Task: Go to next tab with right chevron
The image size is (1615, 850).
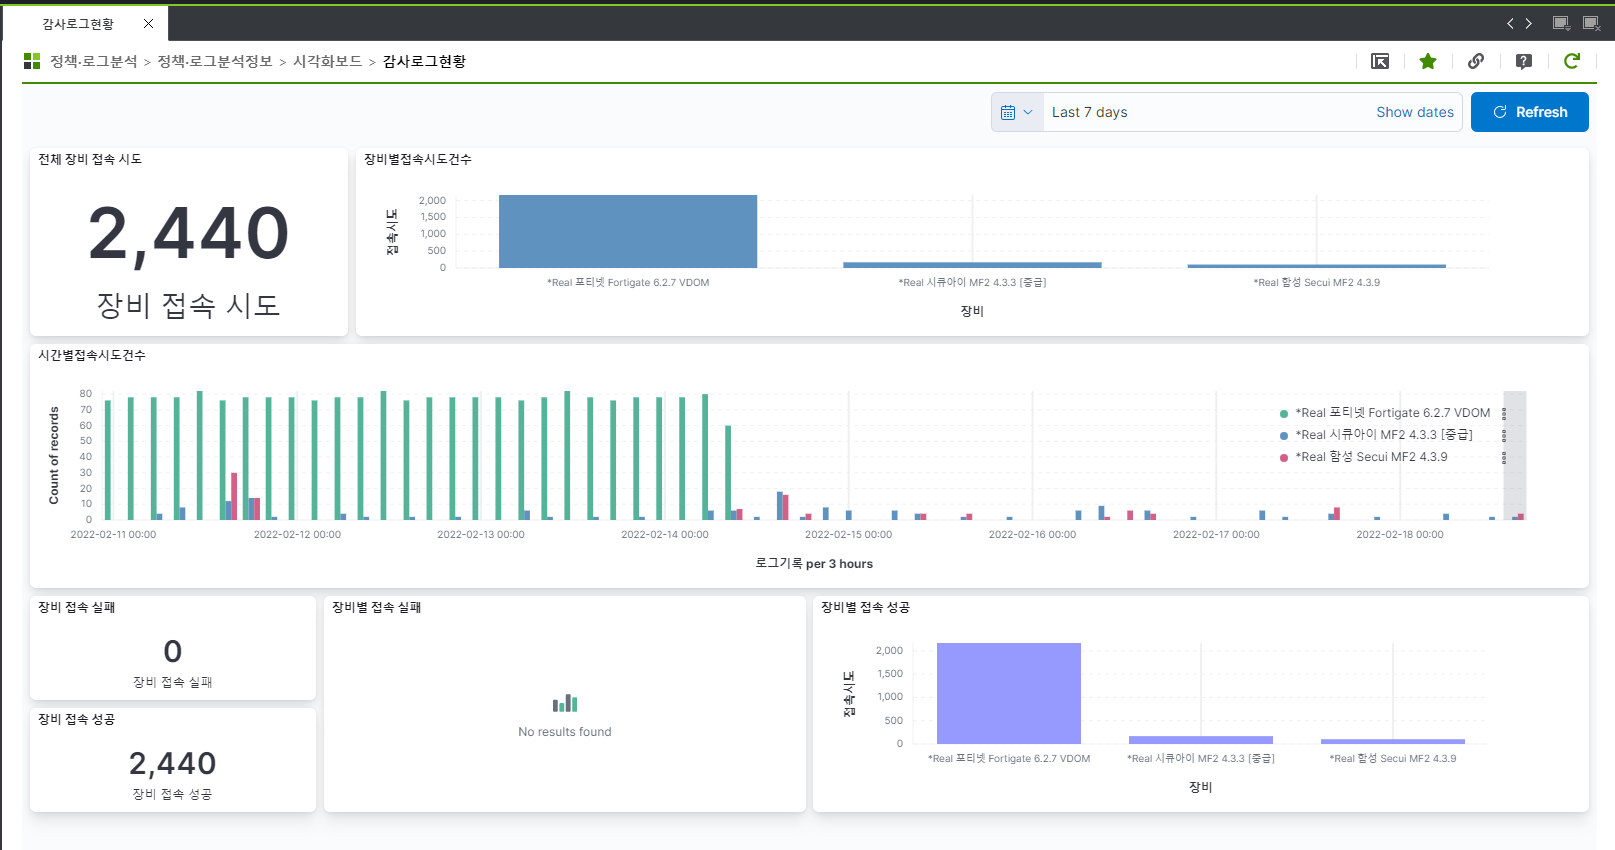Action: (1528, 23)
